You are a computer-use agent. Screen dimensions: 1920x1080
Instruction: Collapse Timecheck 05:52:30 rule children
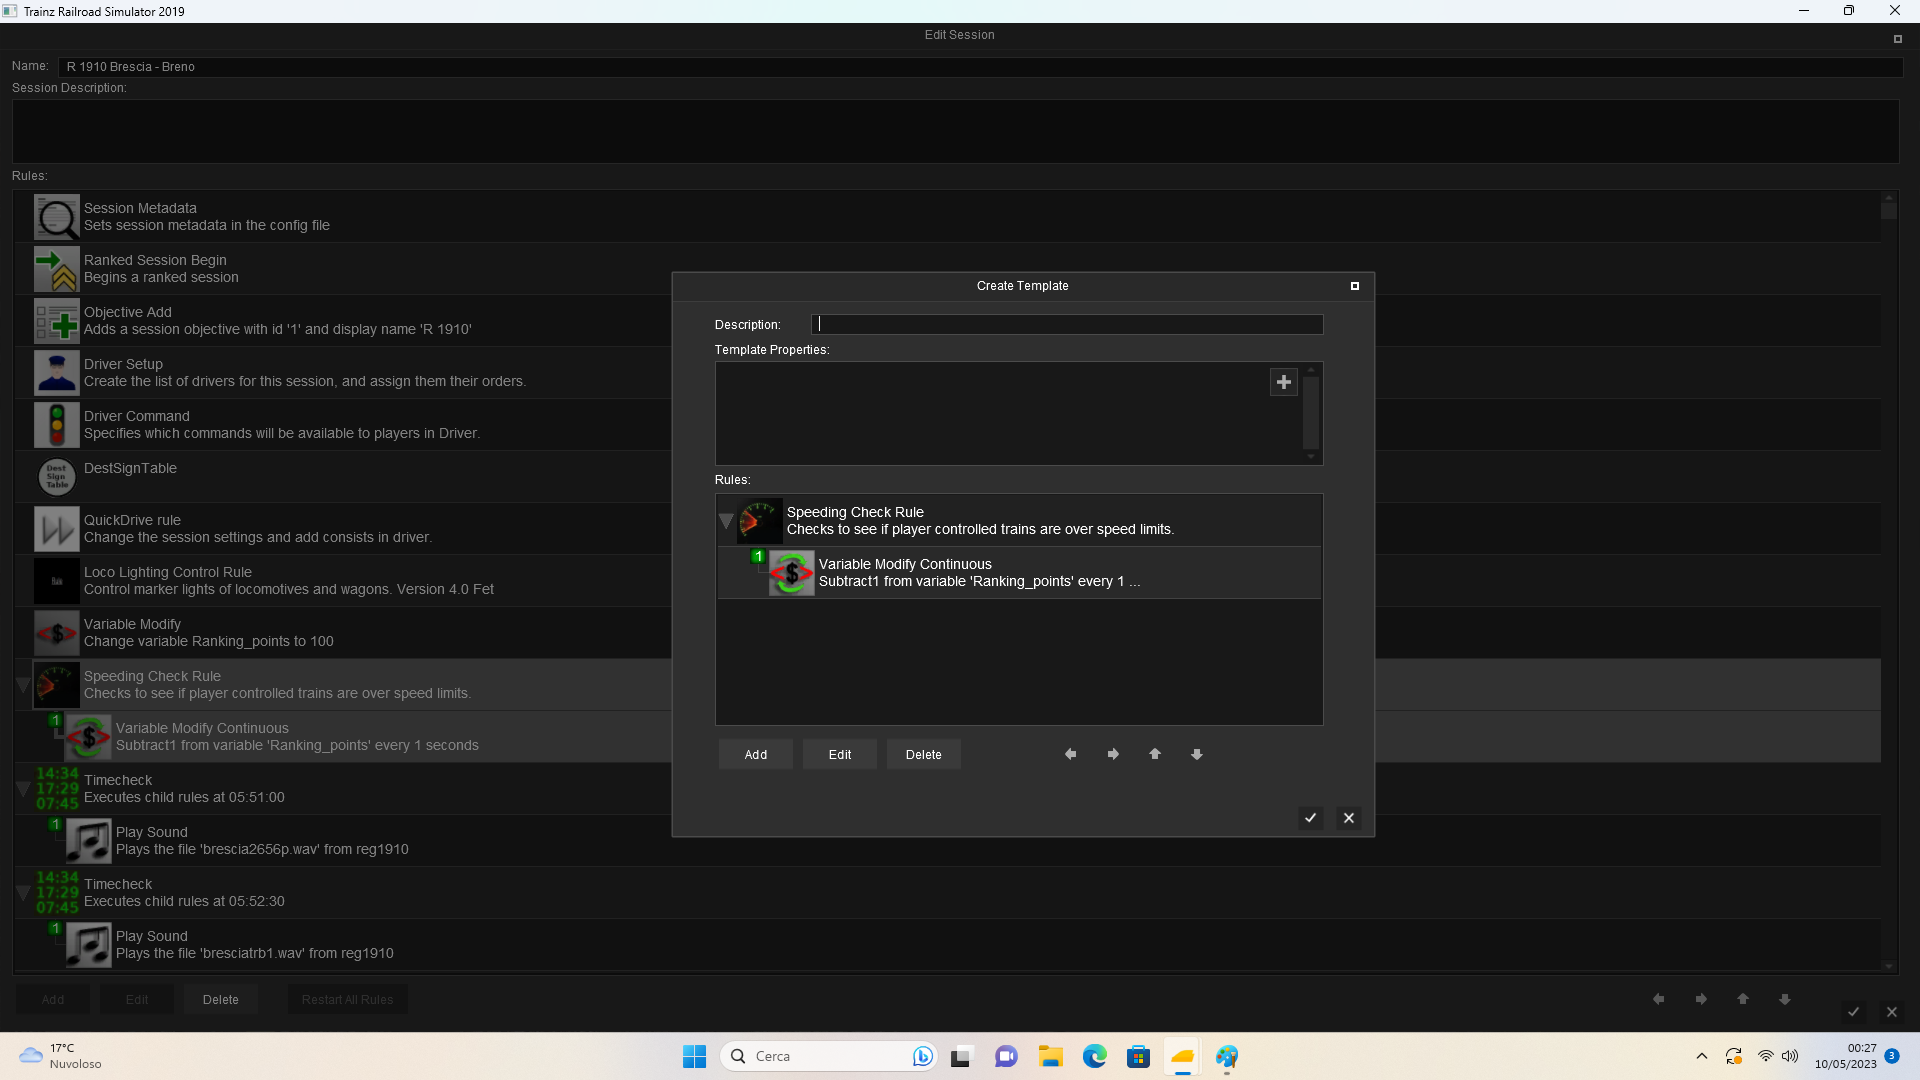pos(23,893)
